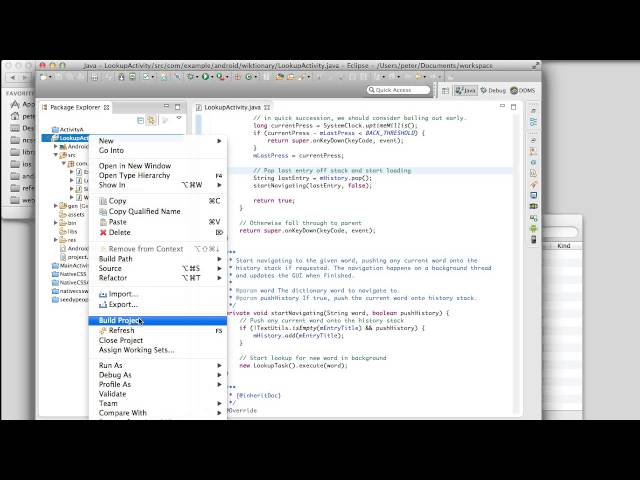Close the LookupActivity.java editor tab
Viewport: 640px width, 480px height.
pos(267,107)
